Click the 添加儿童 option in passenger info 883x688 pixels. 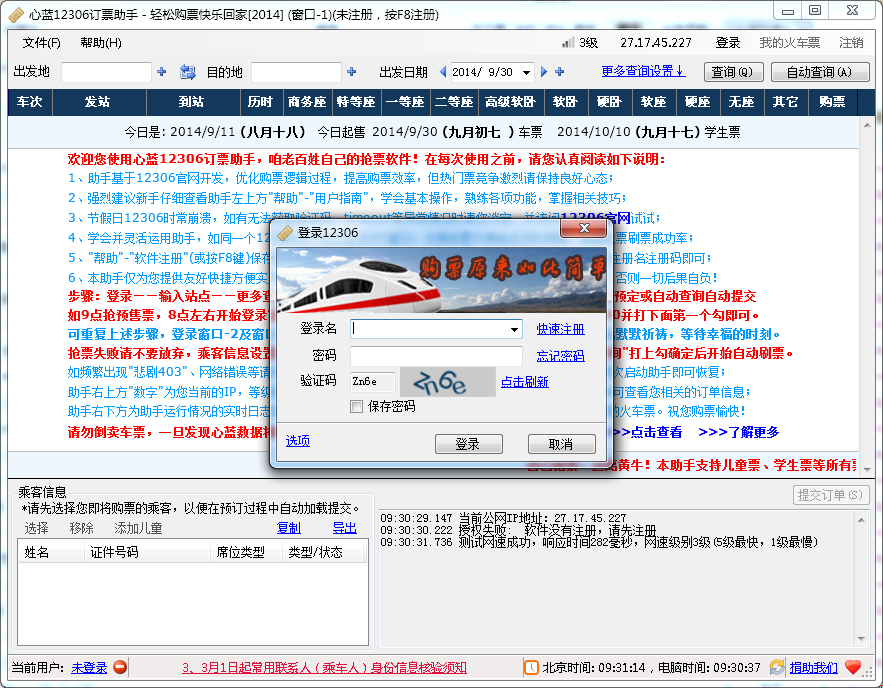[139, 528]
